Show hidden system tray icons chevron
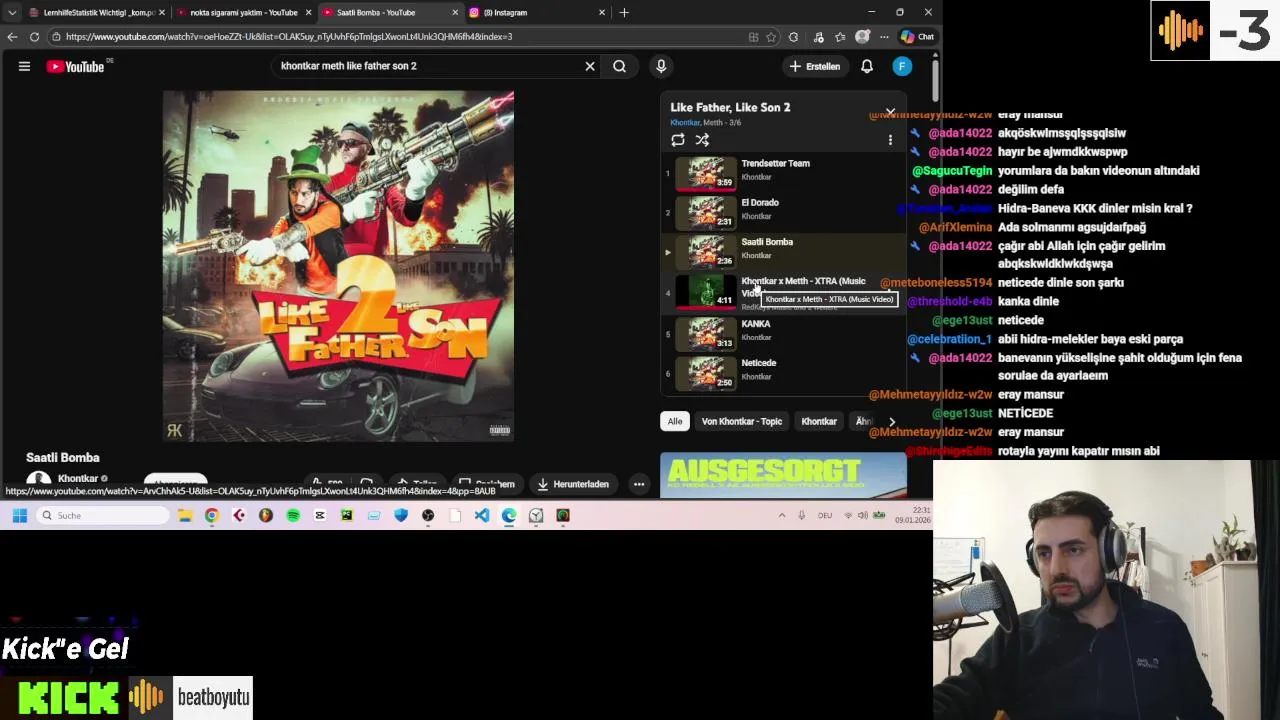The image size is (1280, 720). pyautogui.click(x=781, y=515)
